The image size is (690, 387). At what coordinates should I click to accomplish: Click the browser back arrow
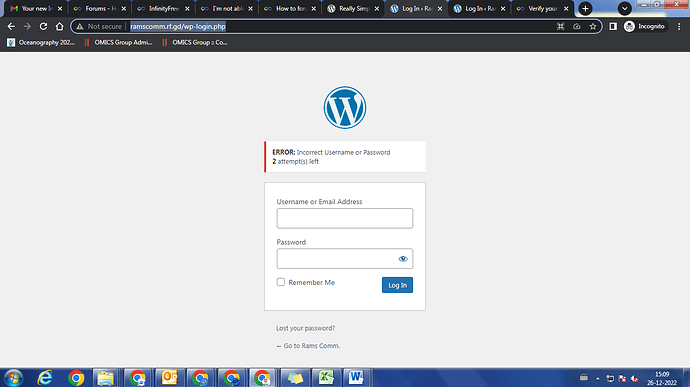coord(11,26)
